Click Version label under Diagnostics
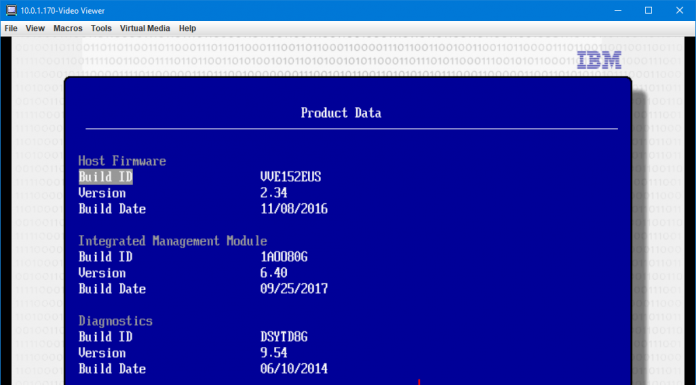The image size is (696, 385). [102, 353]
